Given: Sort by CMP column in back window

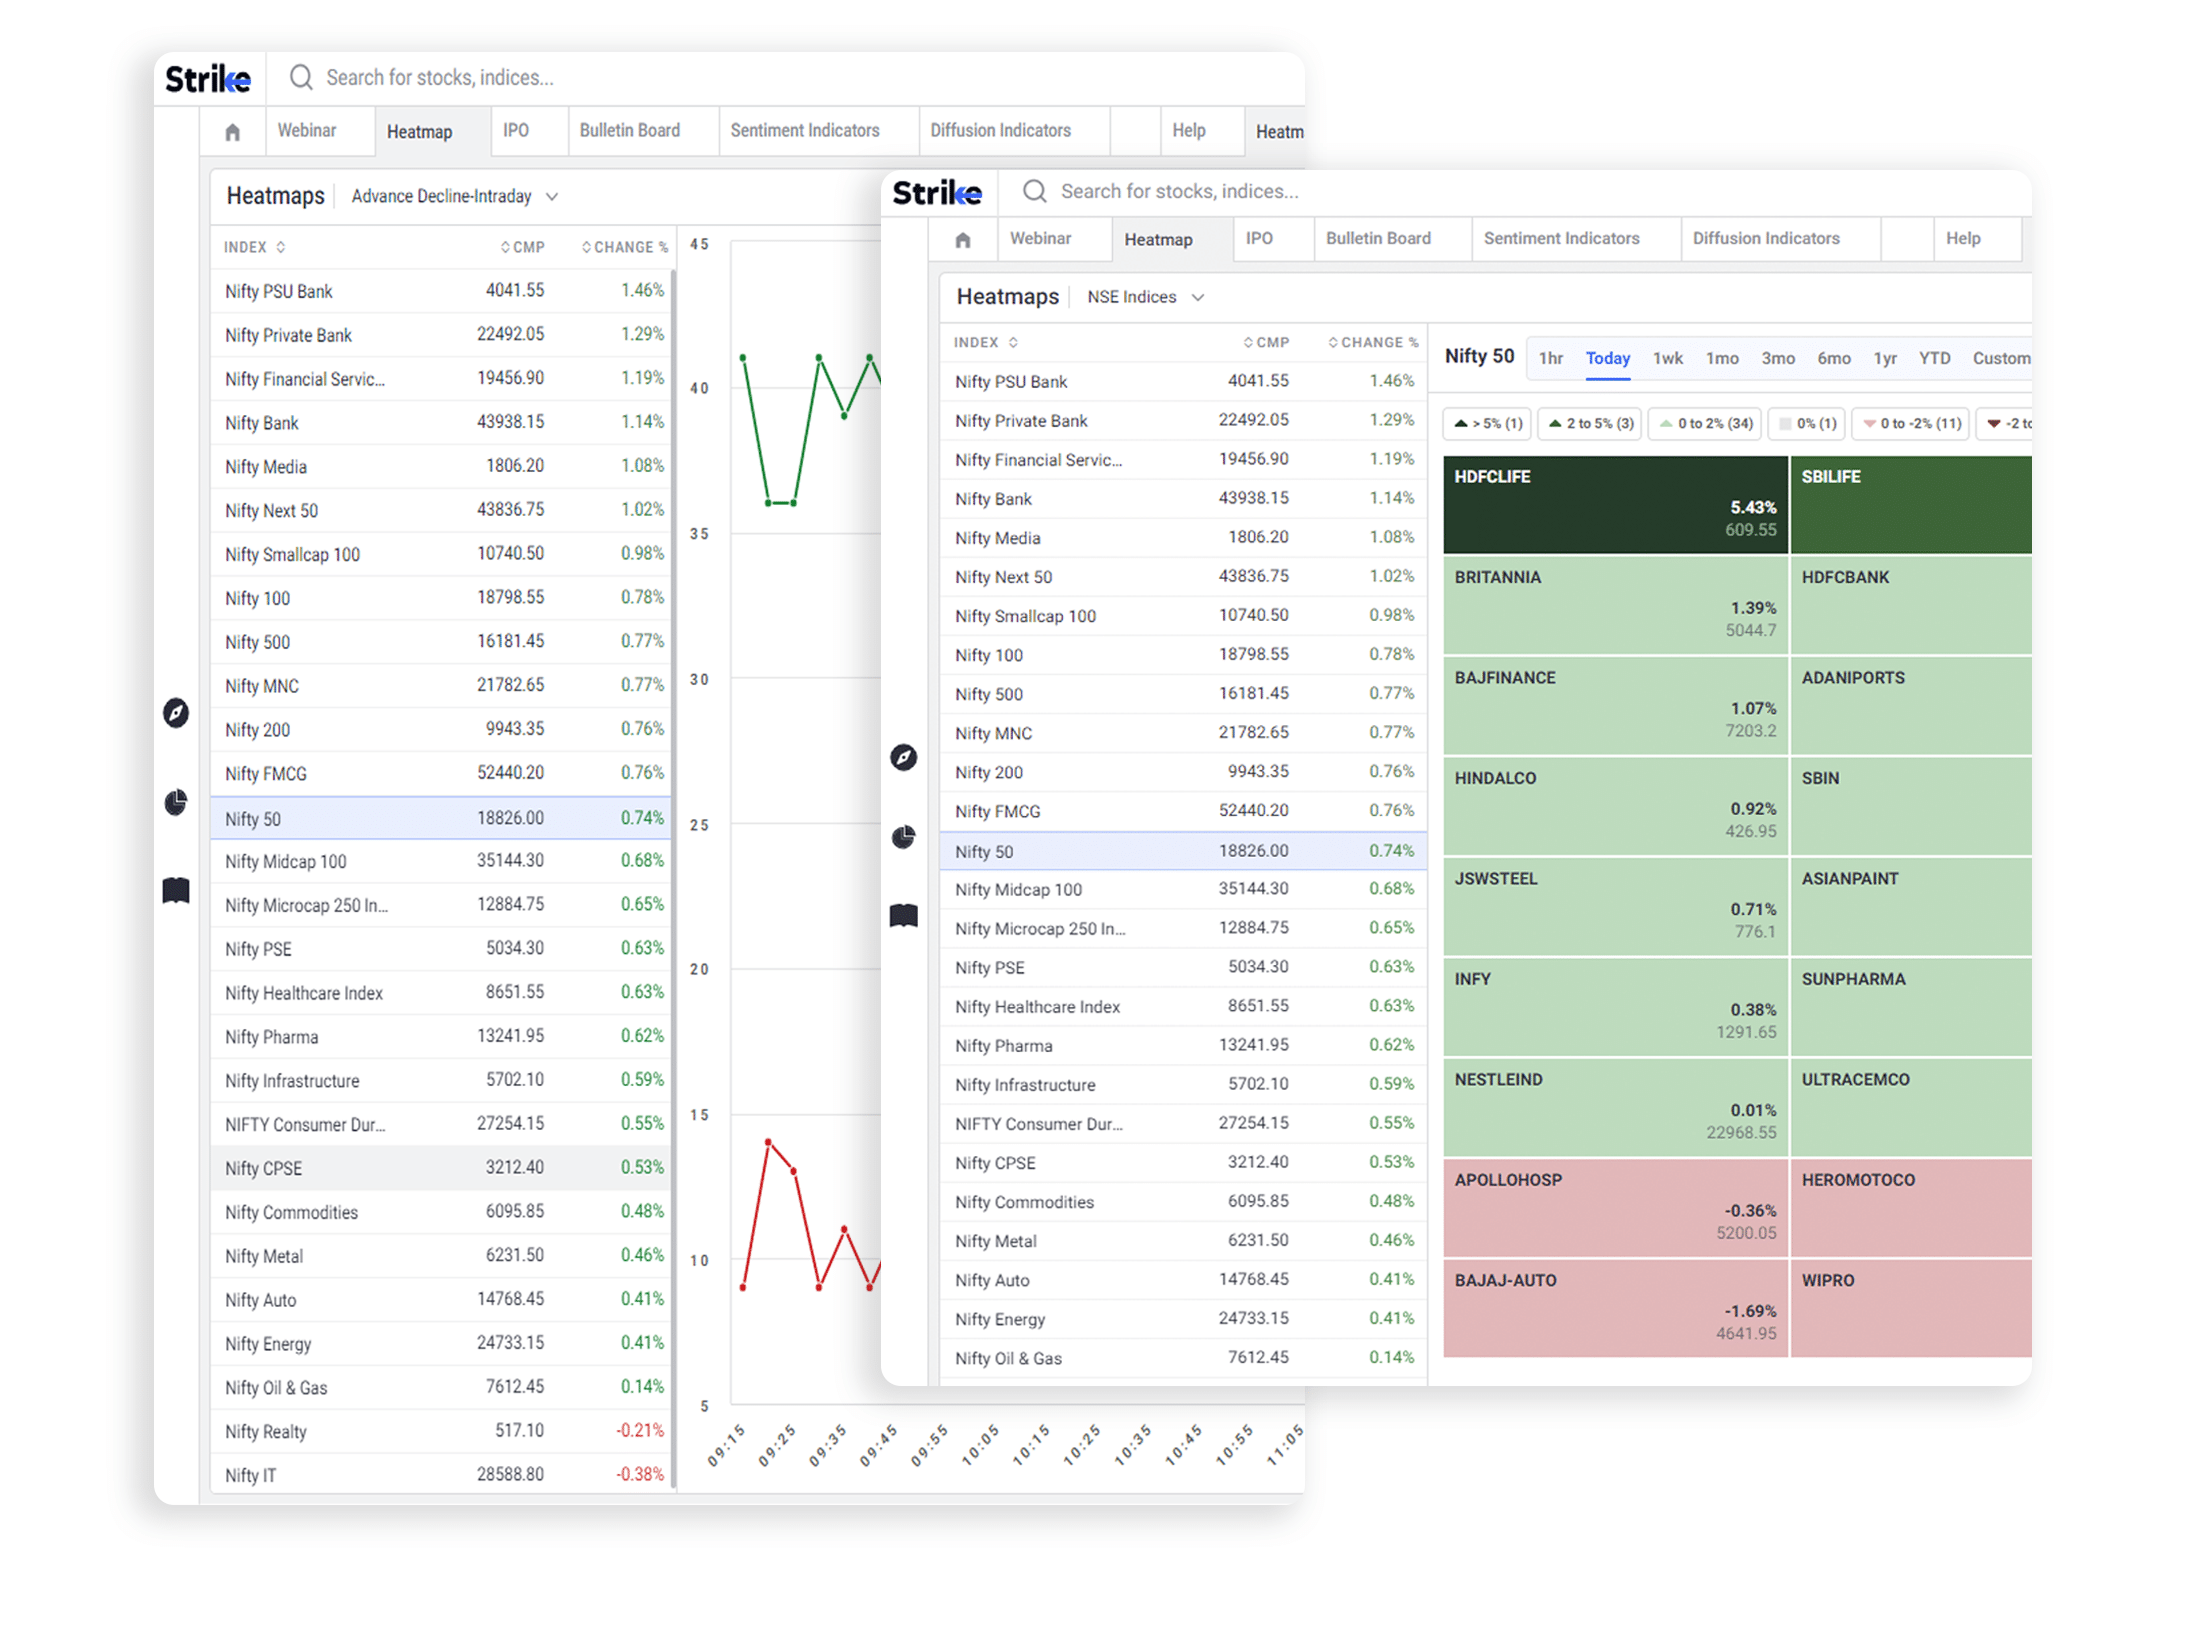Looking at the screenshot, I should tap(522, 247).
